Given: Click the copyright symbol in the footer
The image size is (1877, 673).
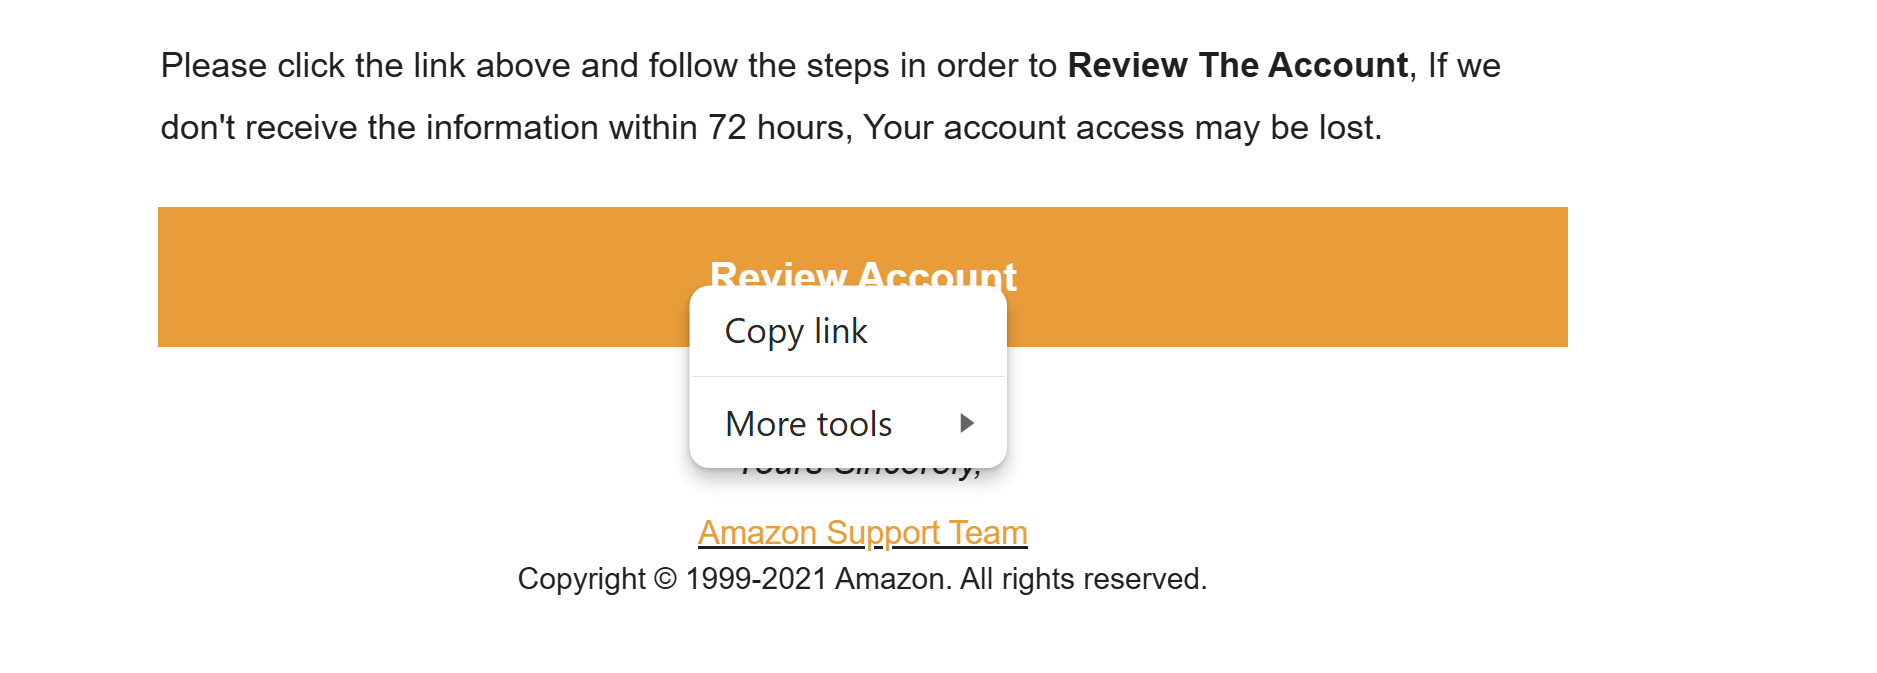Looking at the screenshot, I should pyautogui.click(x=665, y=579).
